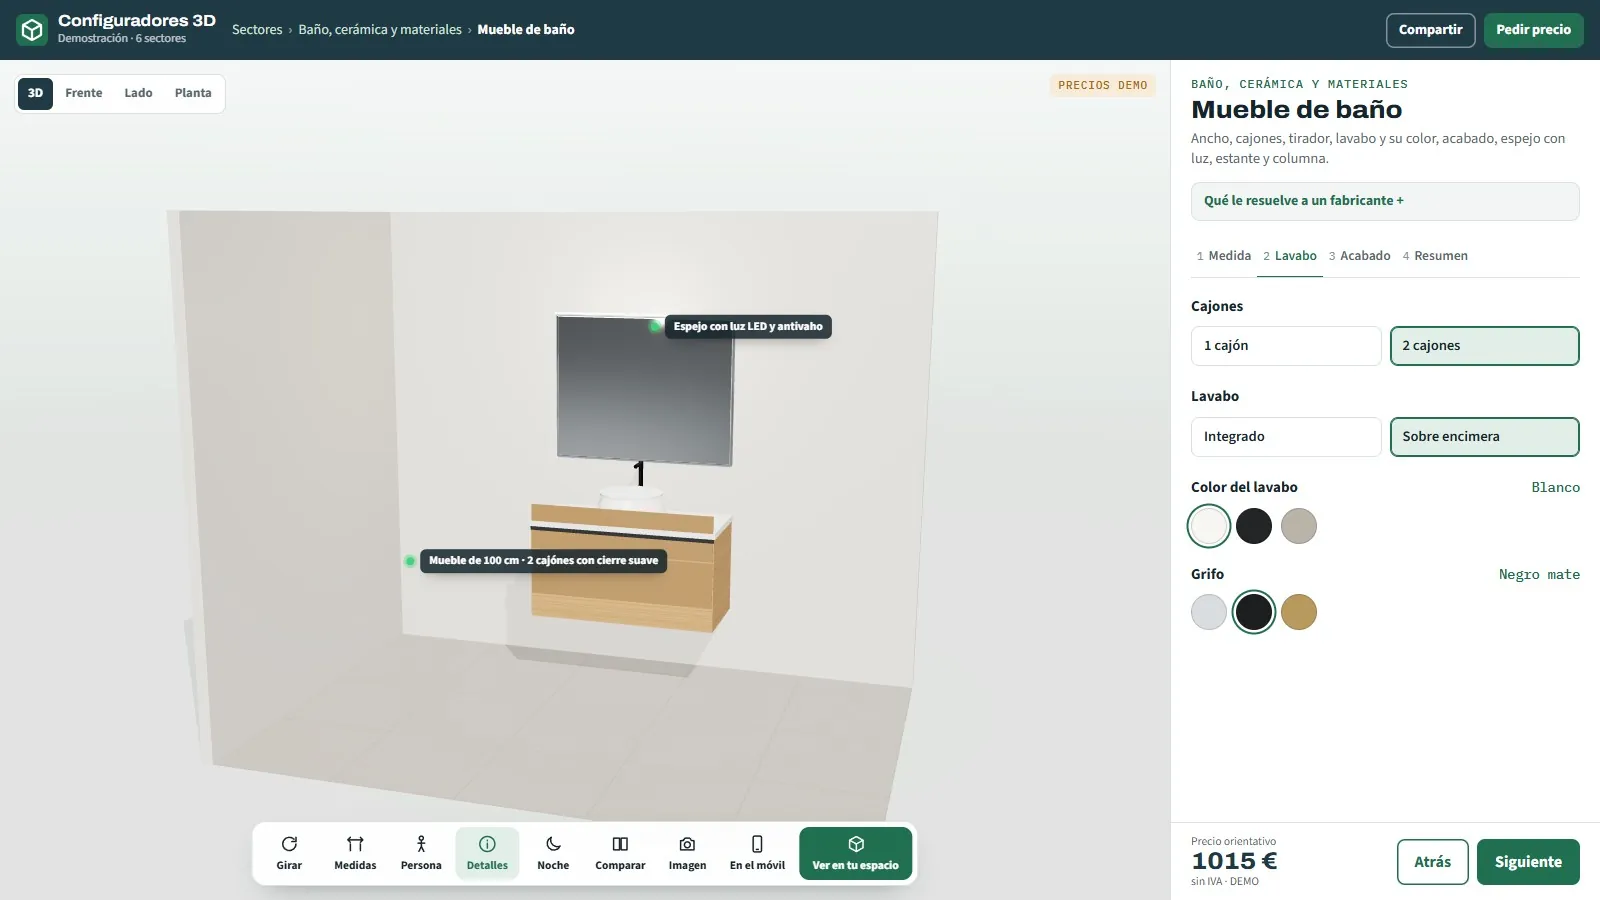
Task: Open Baño, cerámica y materiales breadcrumb
Action: [380, 30]
